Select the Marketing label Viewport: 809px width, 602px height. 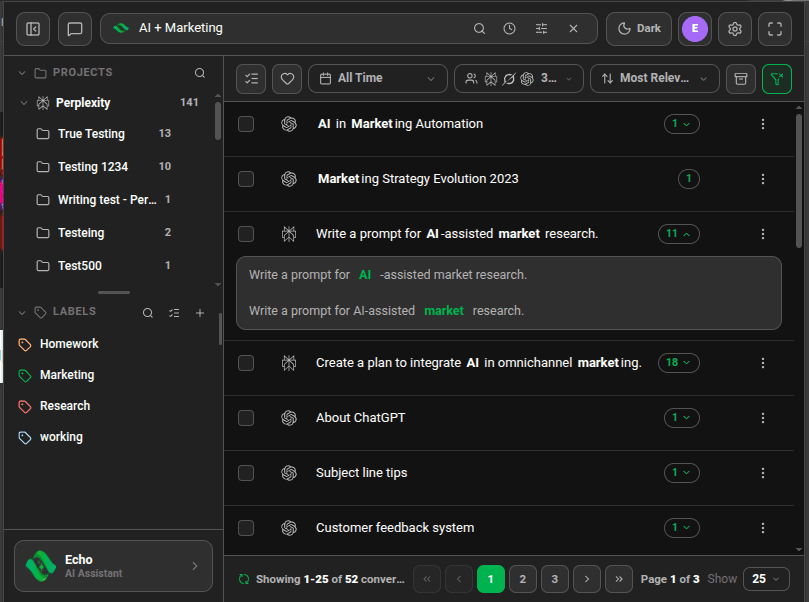pyautogui.click(x=67, y=375)
